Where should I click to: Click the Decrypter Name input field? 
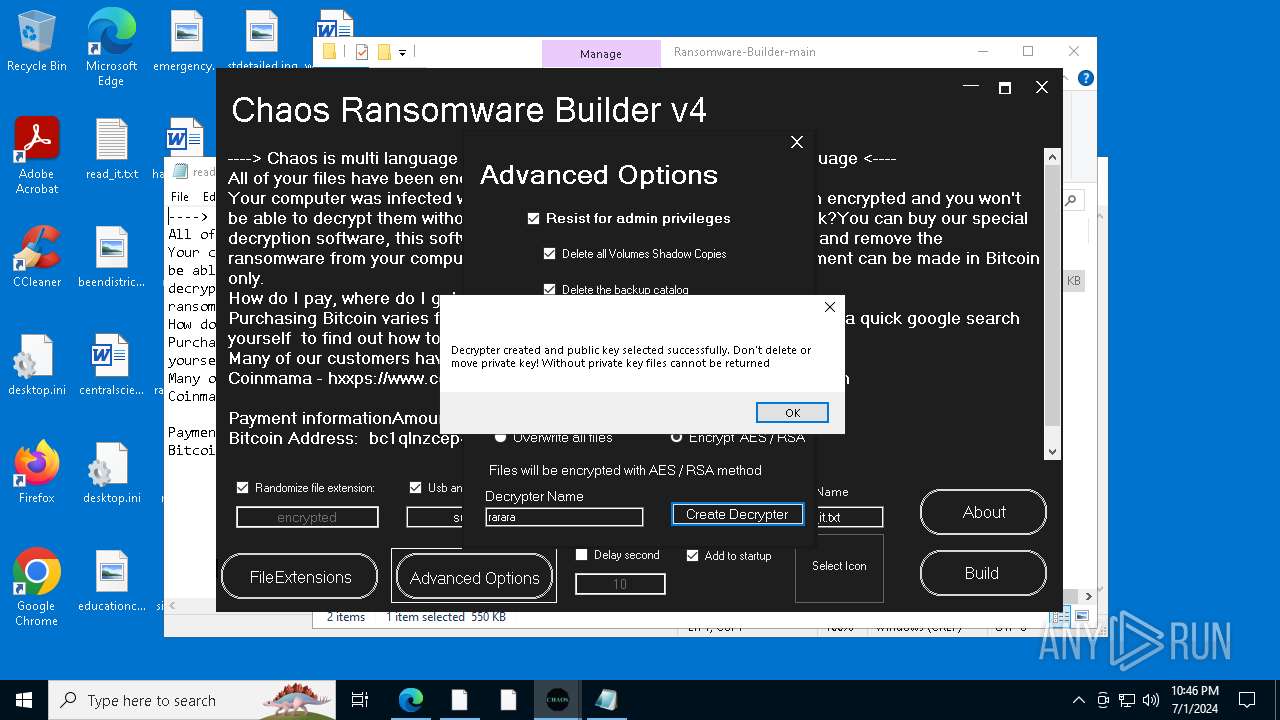(x=564, y=517)
